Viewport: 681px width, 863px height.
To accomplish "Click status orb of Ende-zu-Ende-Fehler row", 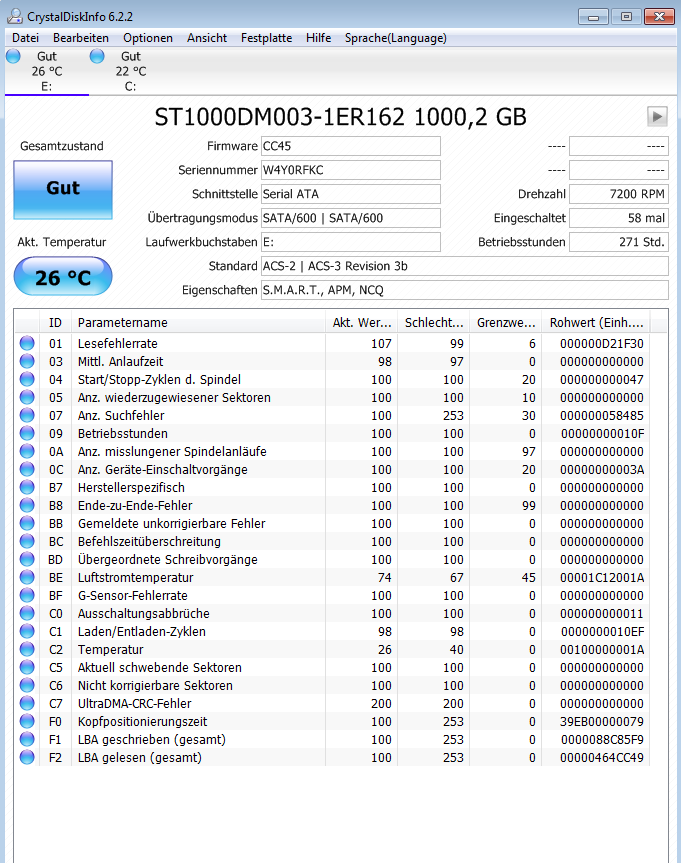I will click(x=27, y=505).
